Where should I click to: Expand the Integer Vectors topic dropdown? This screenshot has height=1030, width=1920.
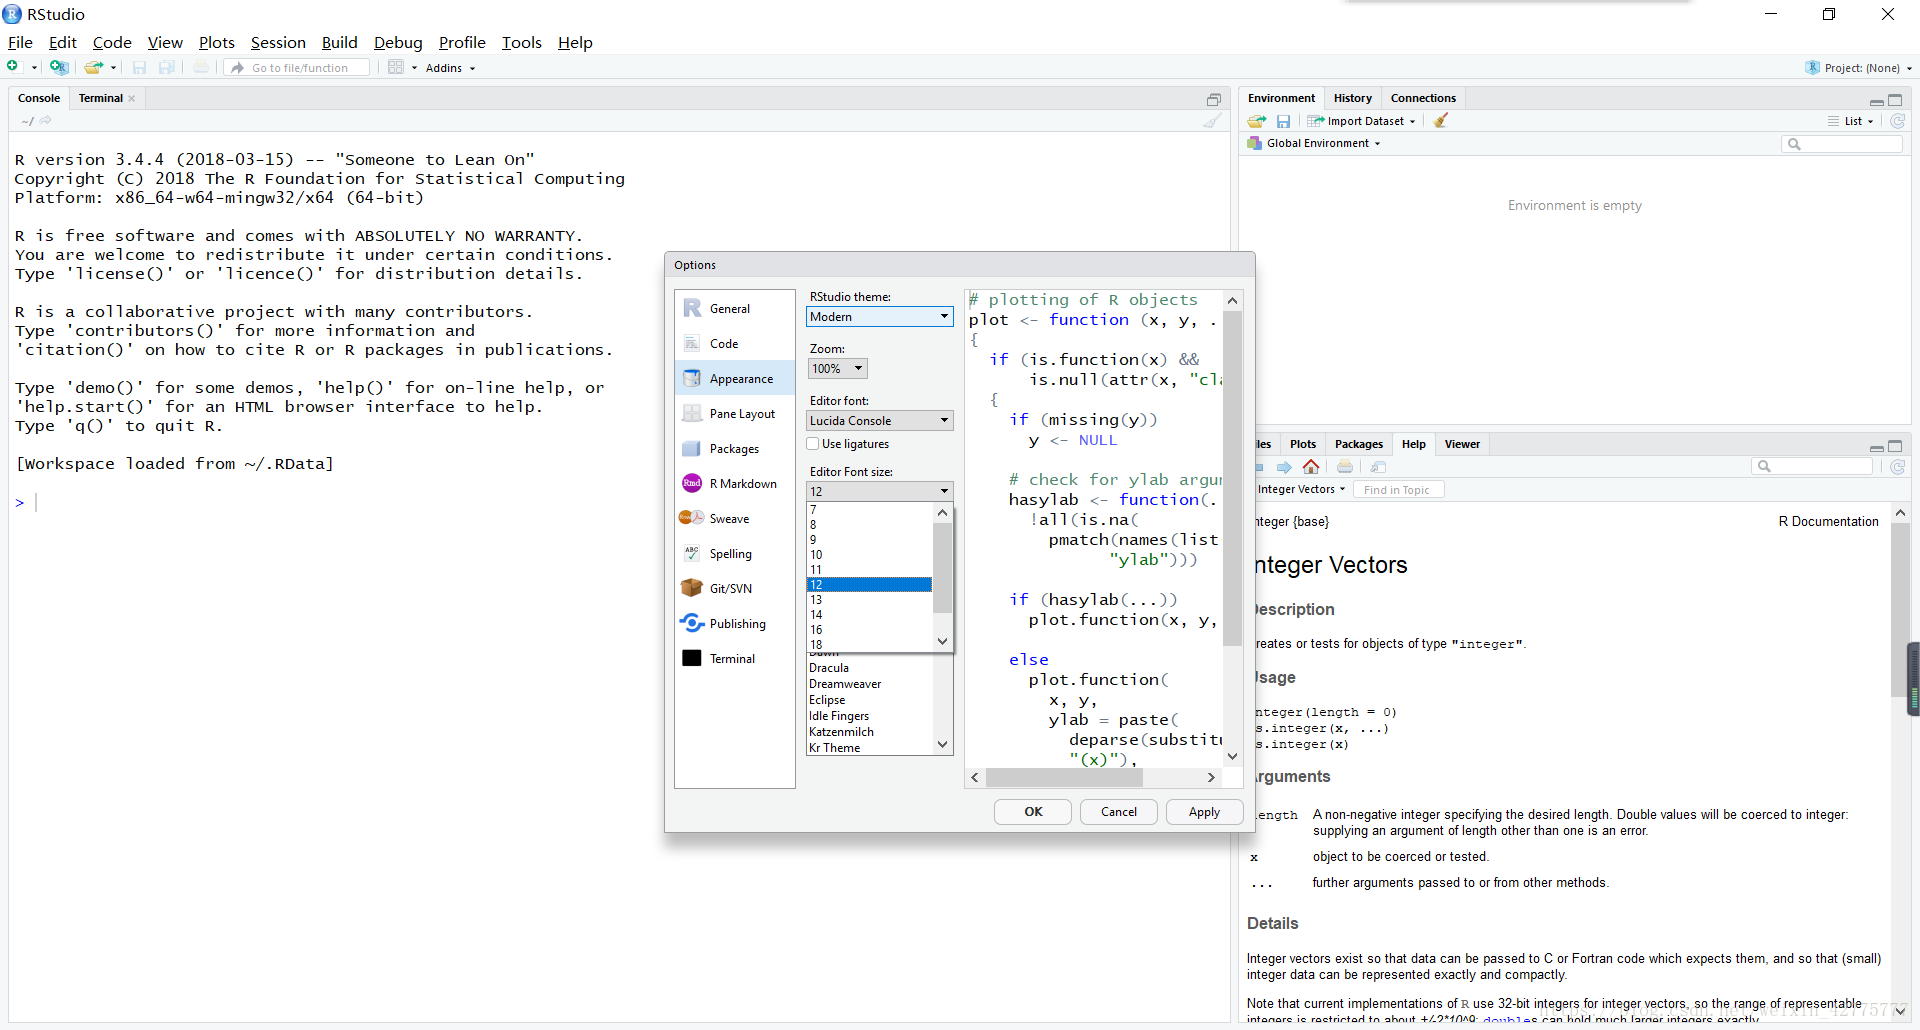point(1301,490)
